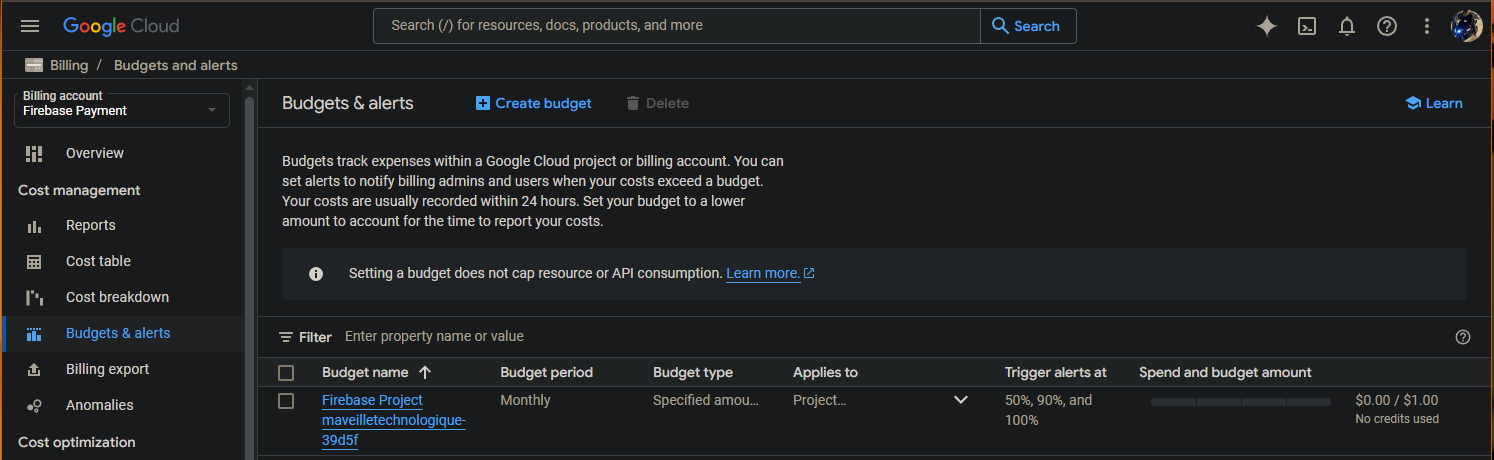
Task: Click the Billing credit card icon in breadcrumb
Action: point(34,65)
